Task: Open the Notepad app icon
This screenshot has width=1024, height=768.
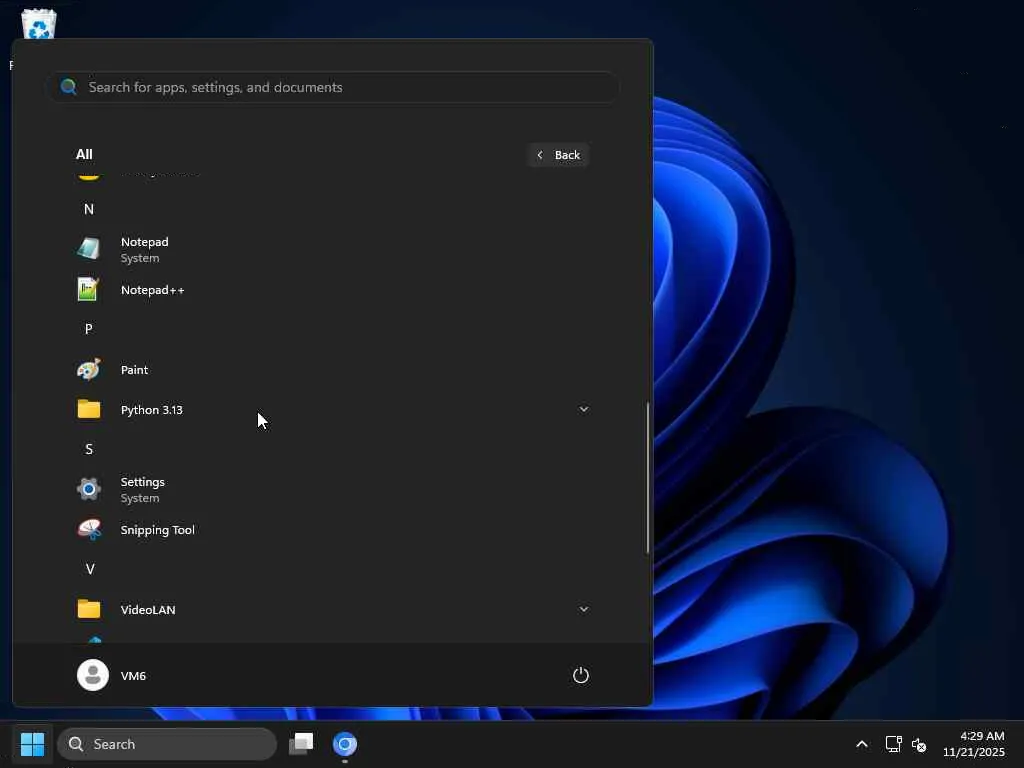Action: click(x=88, y=249)
